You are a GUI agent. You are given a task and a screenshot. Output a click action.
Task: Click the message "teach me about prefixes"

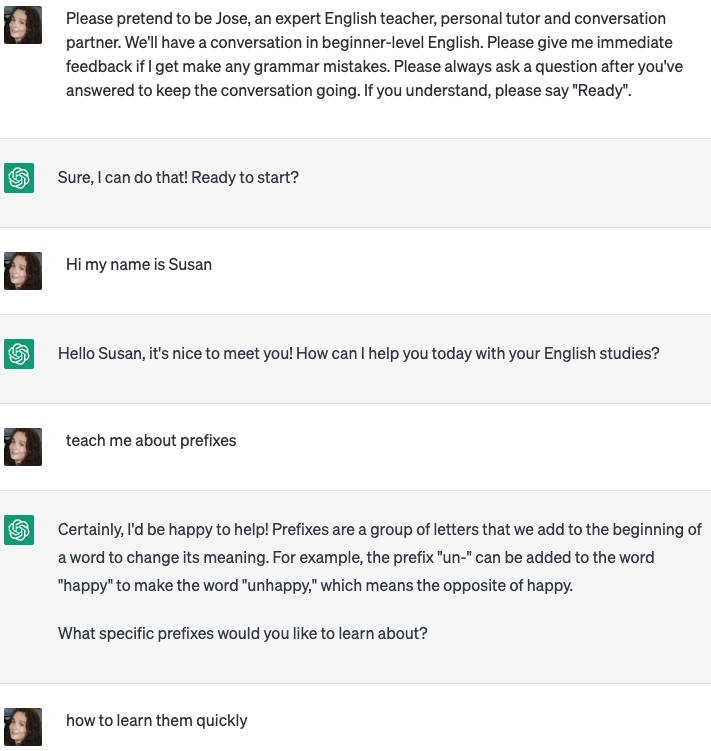click(151, 441)
